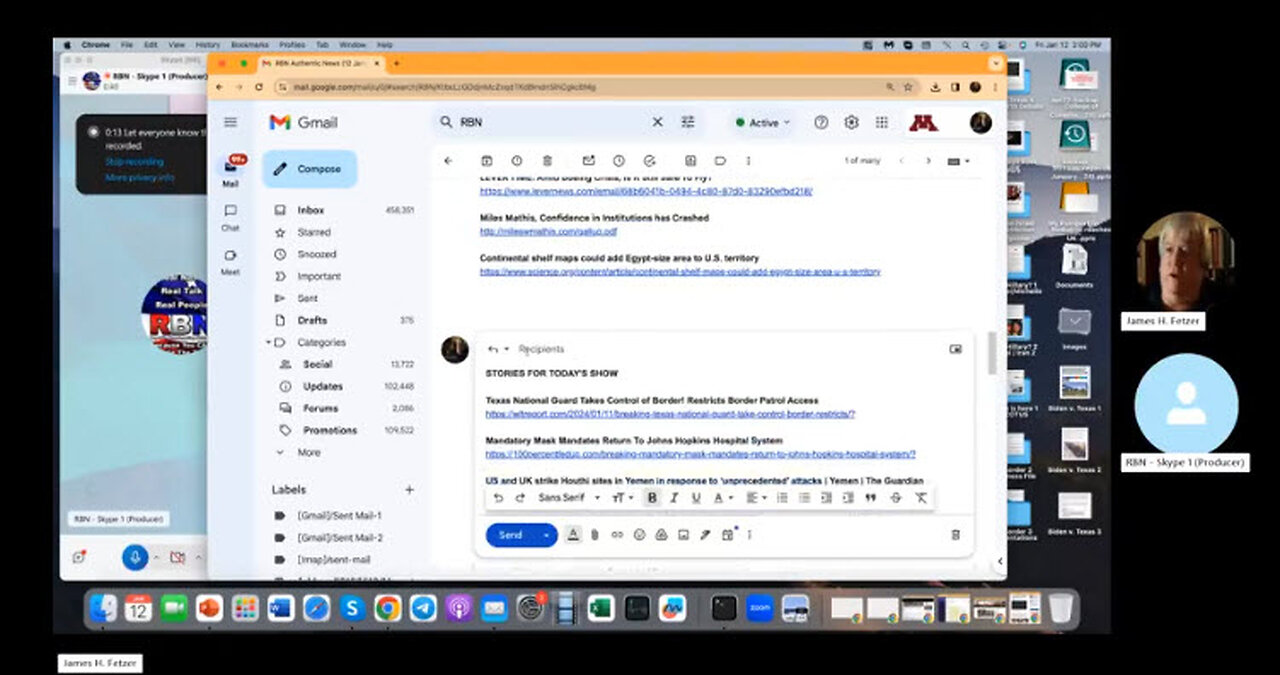Toggle strikethrough formatting
Screen dimensions: 1280x675
895,498
